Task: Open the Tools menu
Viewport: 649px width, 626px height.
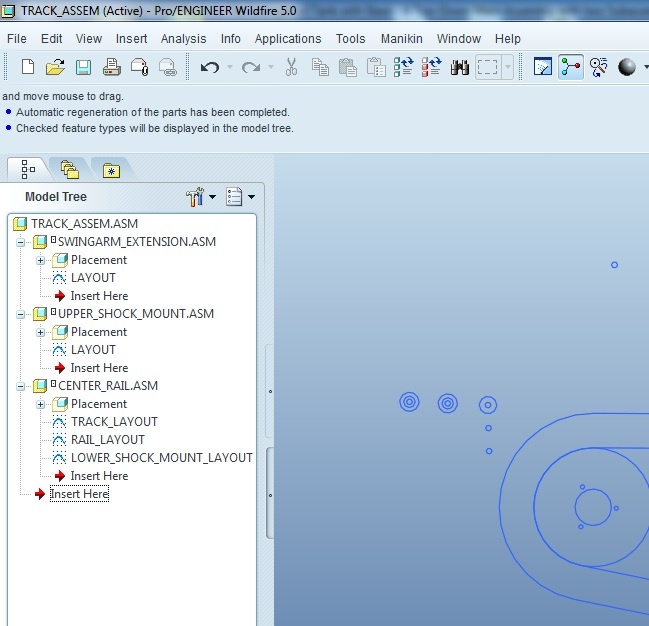Action: tap(351, 39)
